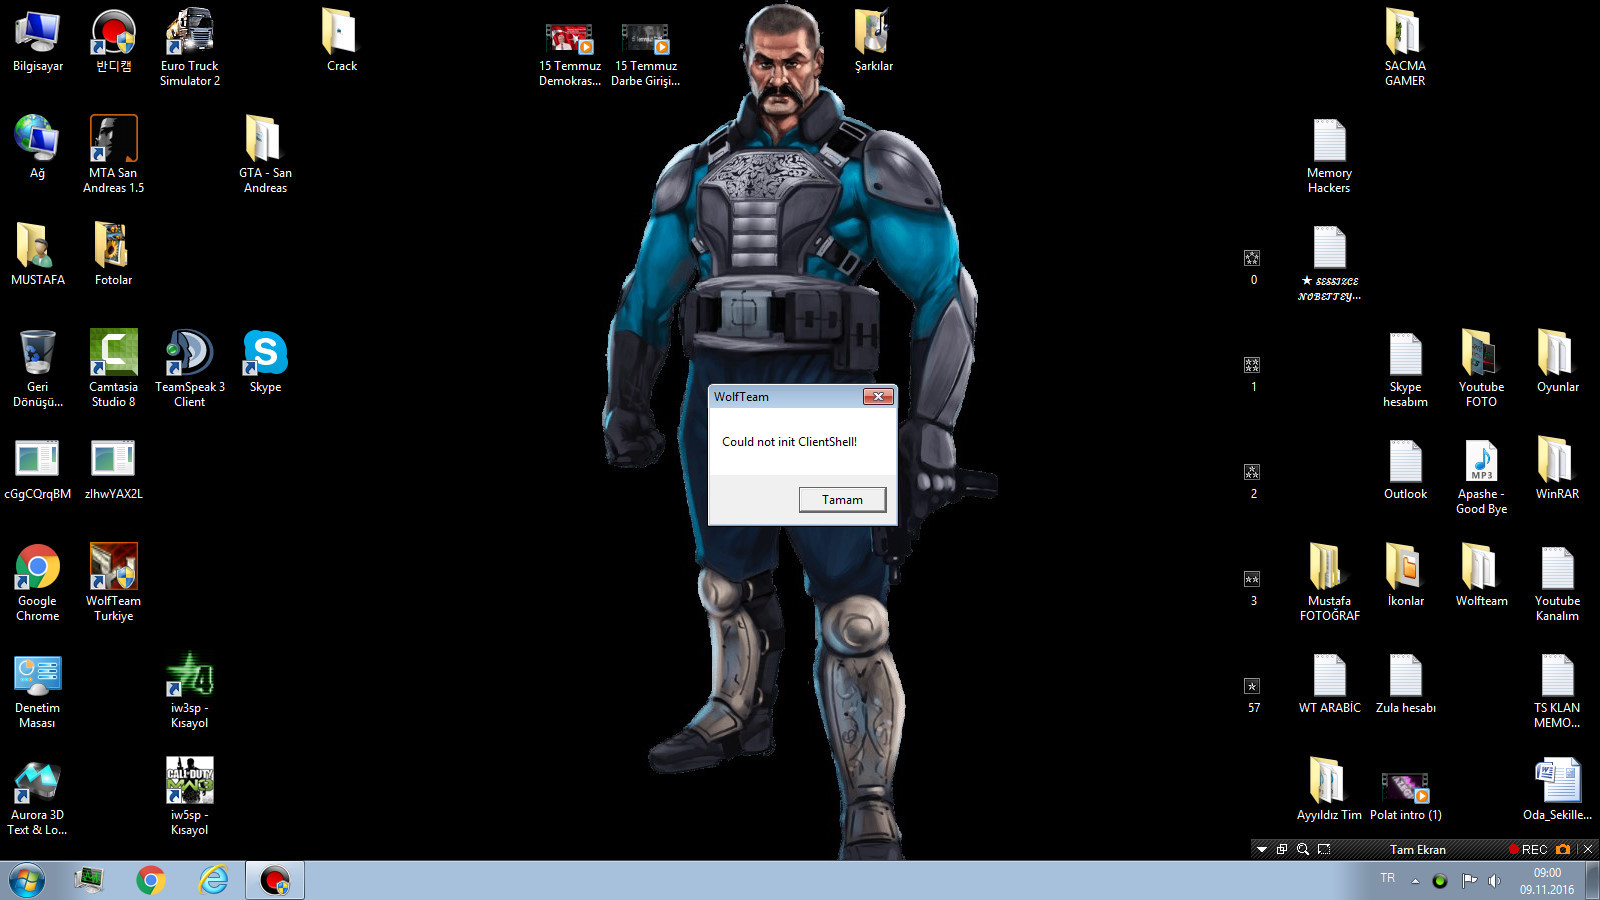Select the iw3sp - Kısayol shortcut
The image size is (1600, 900).
tap(190, 690)
